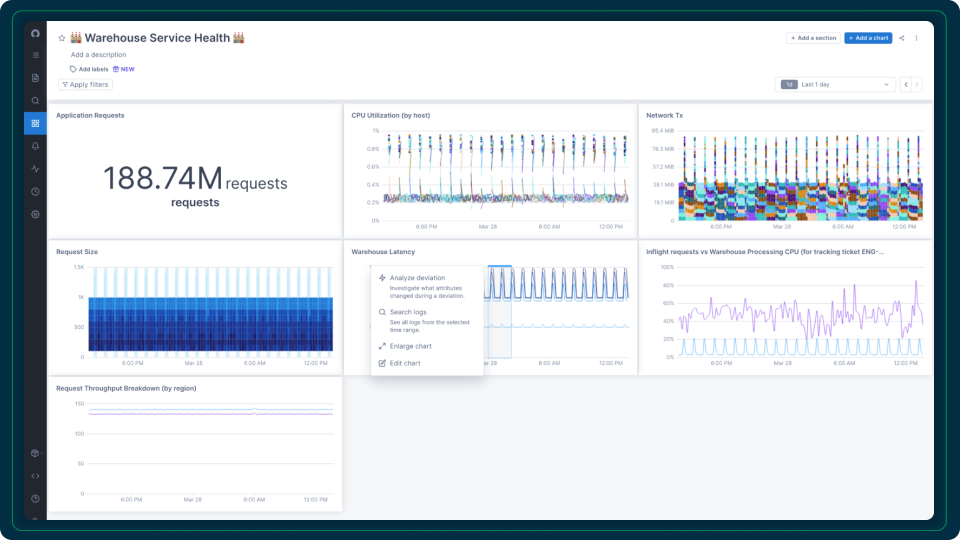
Task: Open the code brackets icon in the sidebar
Action: tap(36, 476)
